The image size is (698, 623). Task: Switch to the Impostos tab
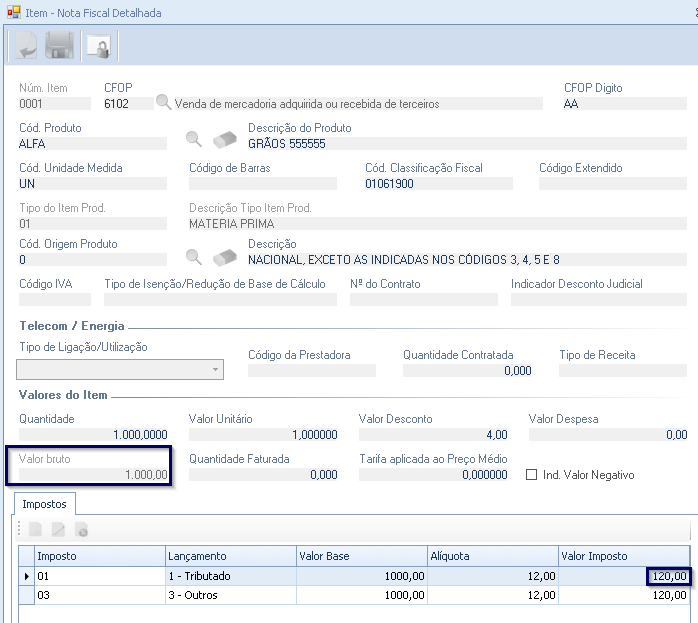[x=45, y=505]
